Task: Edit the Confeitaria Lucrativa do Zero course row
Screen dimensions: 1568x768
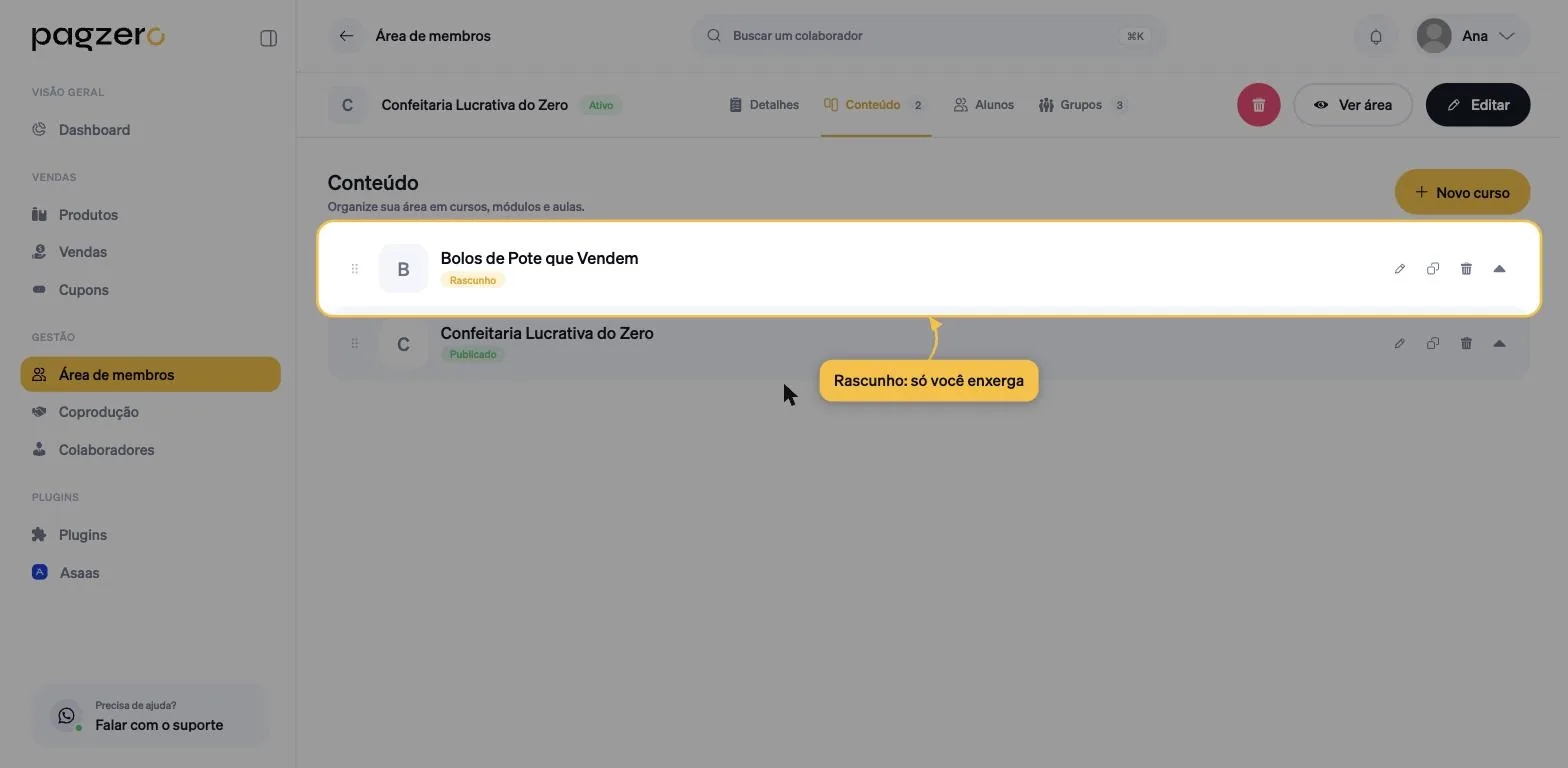Action: click(1400, 344)
